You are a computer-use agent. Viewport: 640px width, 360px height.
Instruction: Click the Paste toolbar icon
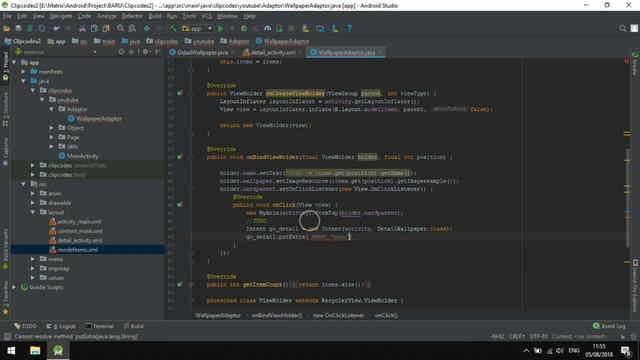tap(106, 29)
